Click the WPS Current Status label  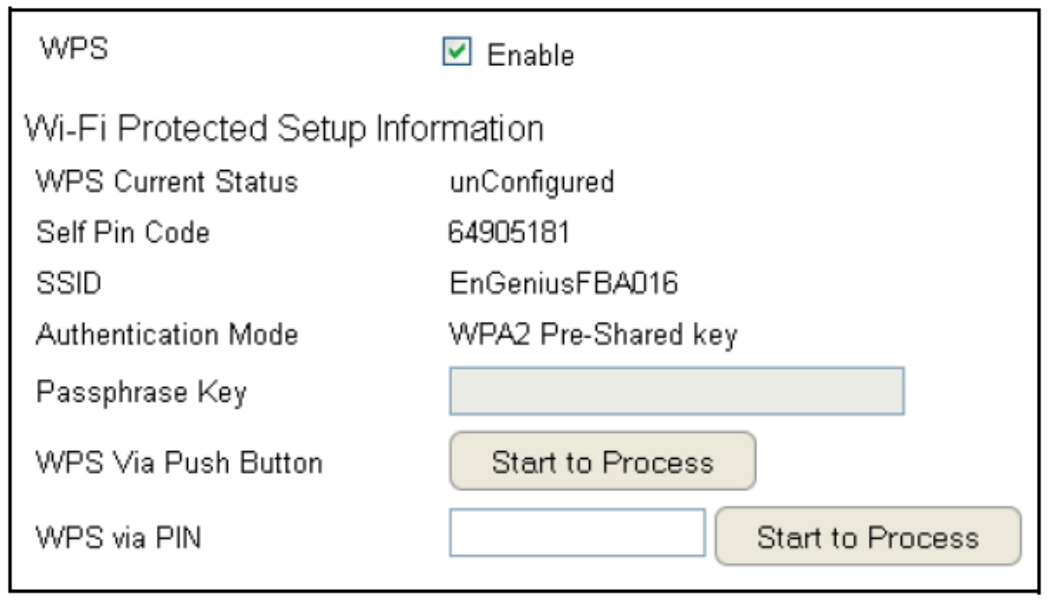[x=167, y=183]
